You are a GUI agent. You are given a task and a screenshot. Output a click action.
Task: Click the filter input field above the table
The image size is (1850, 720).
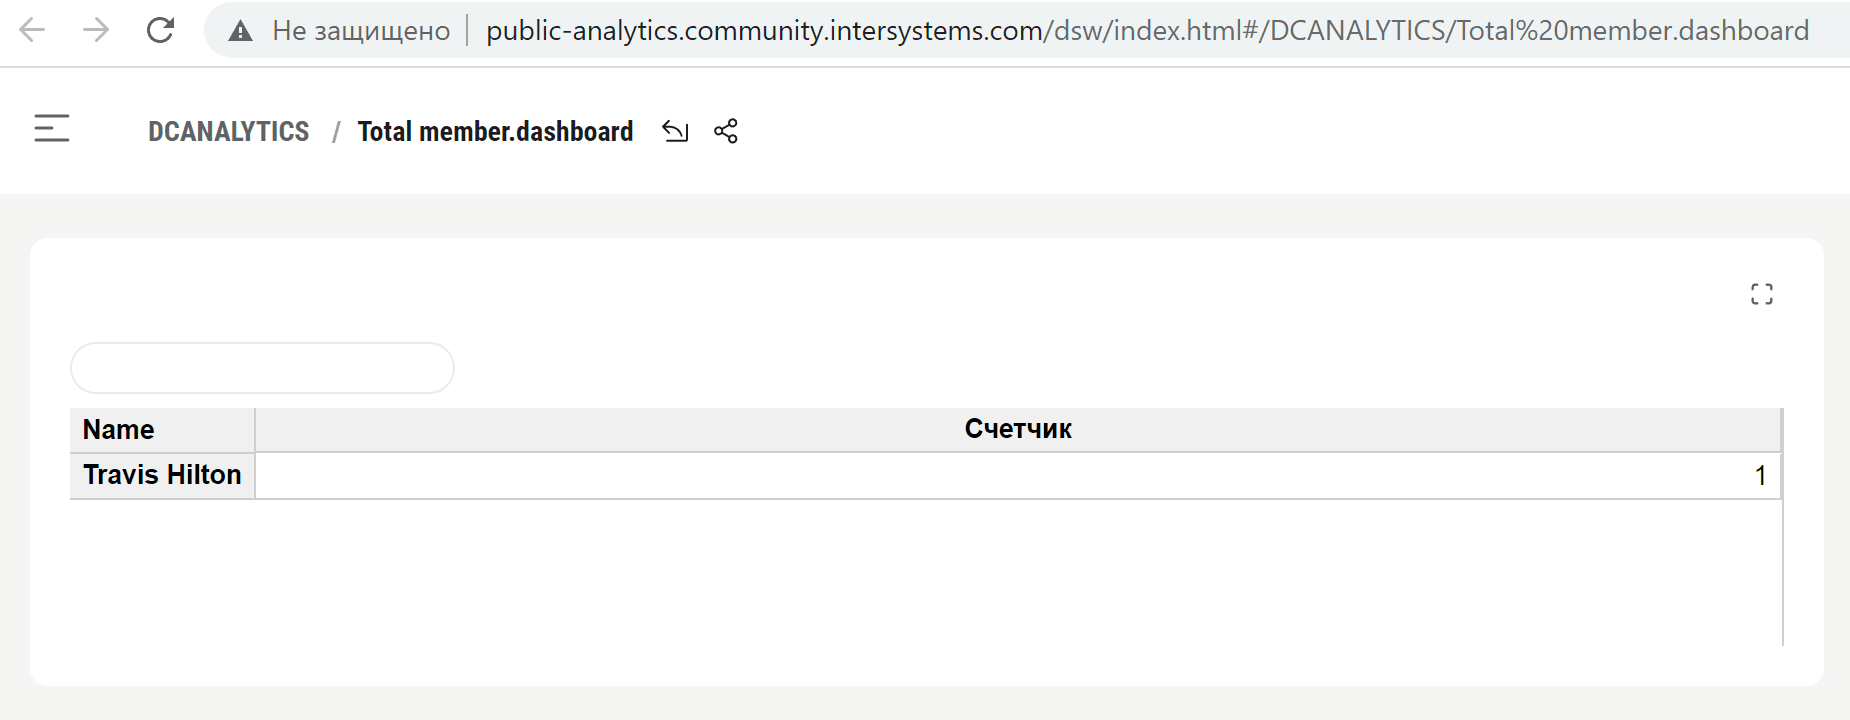(x=262, y=367)
